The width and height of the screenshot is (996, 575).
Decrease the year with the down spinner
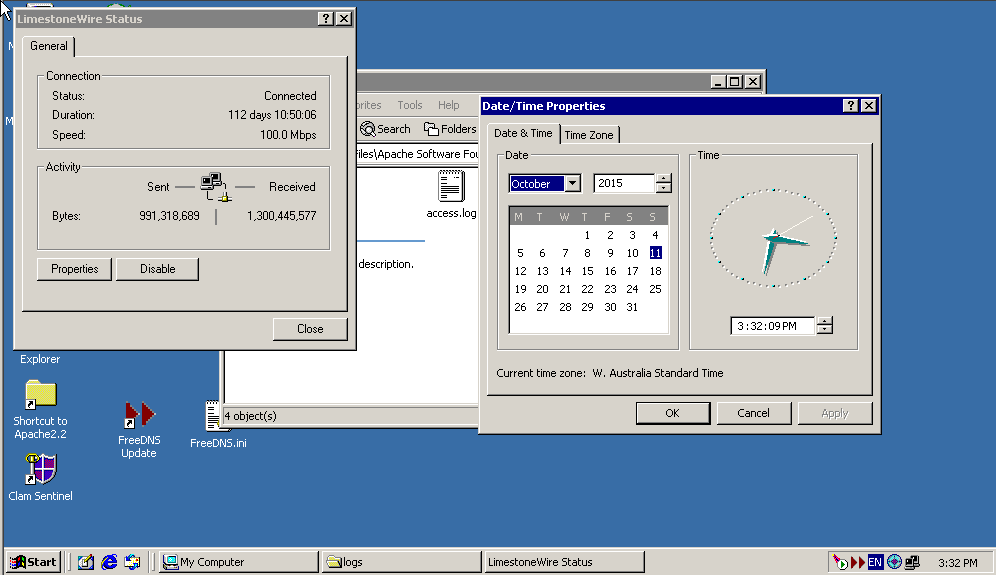point(663,188)
